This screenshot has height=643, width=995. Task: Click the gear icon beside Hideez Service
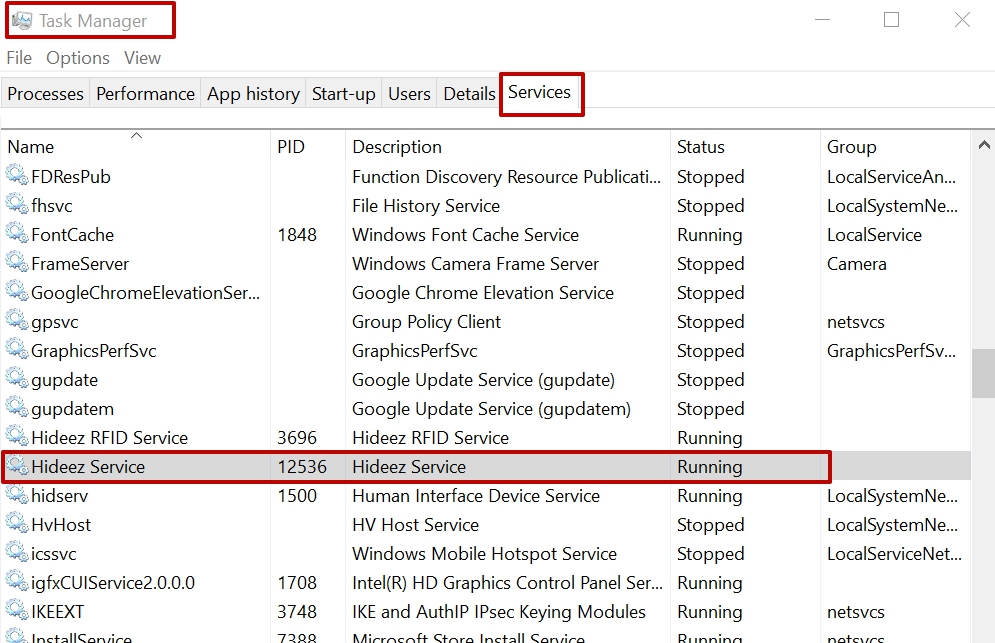point(17,467)
